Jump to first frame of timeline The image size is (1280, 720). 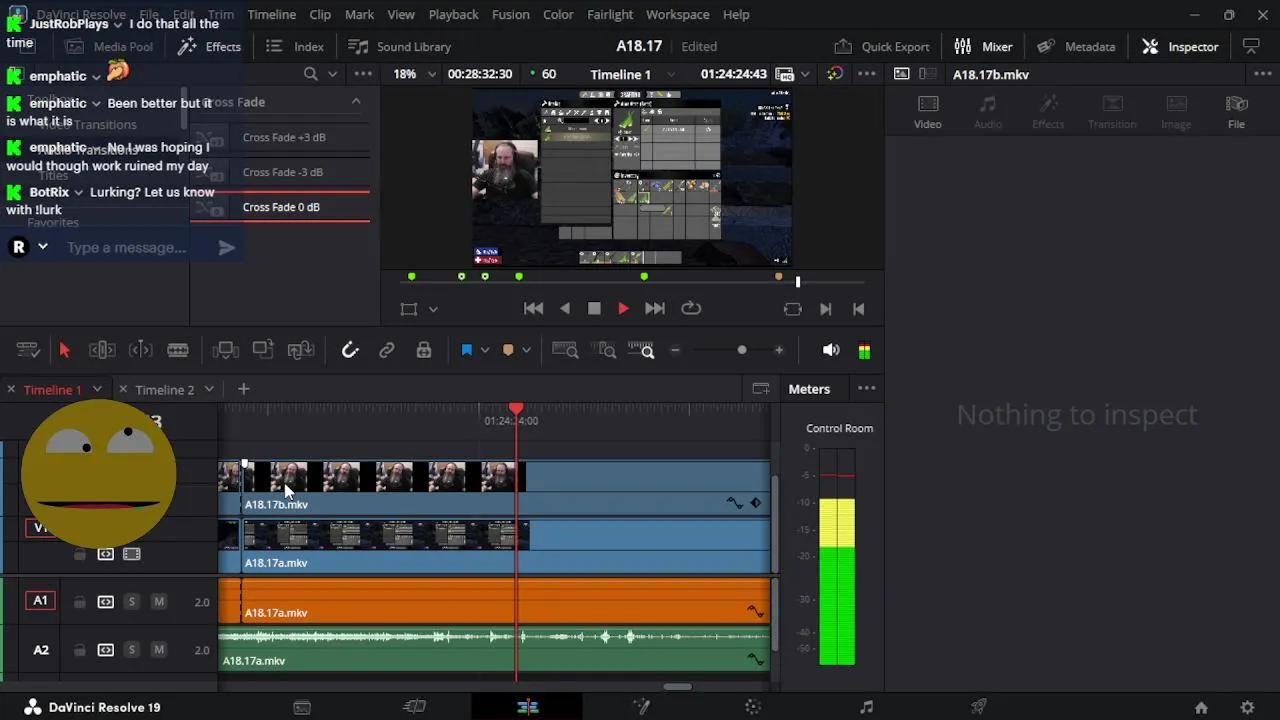click(533, 309)
